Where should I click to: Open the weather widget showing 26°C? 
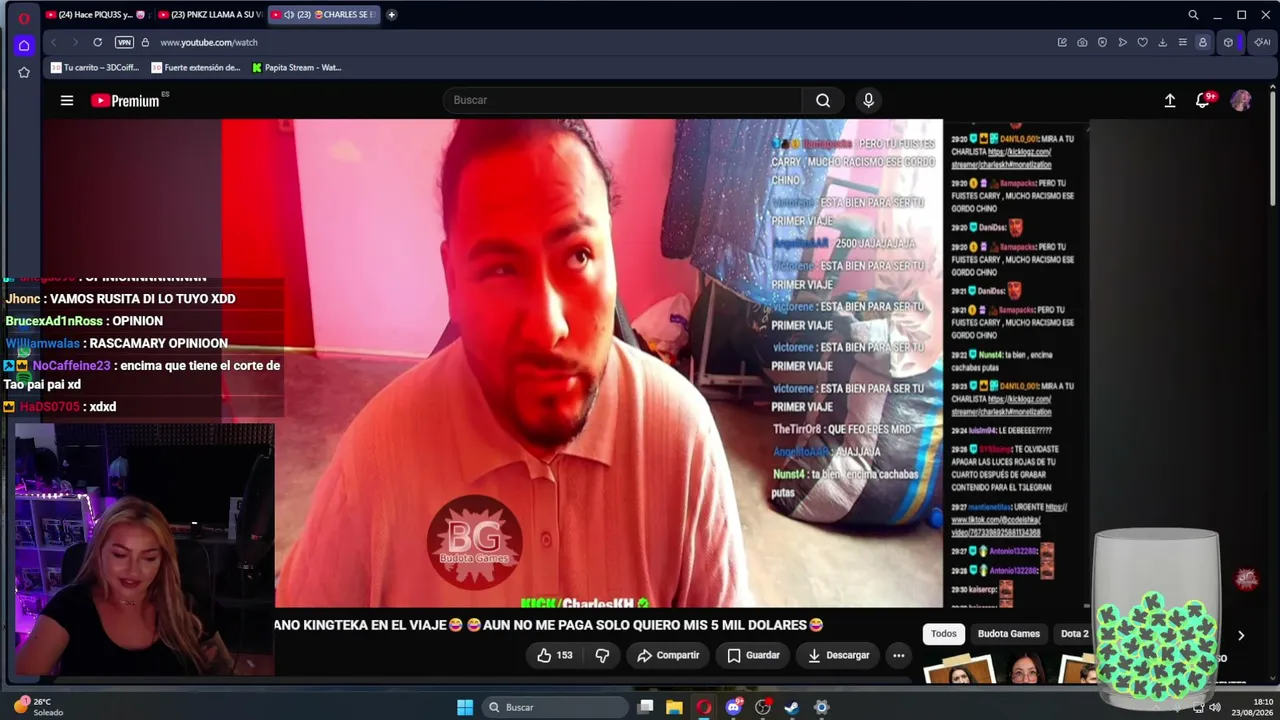coord(39,707)
